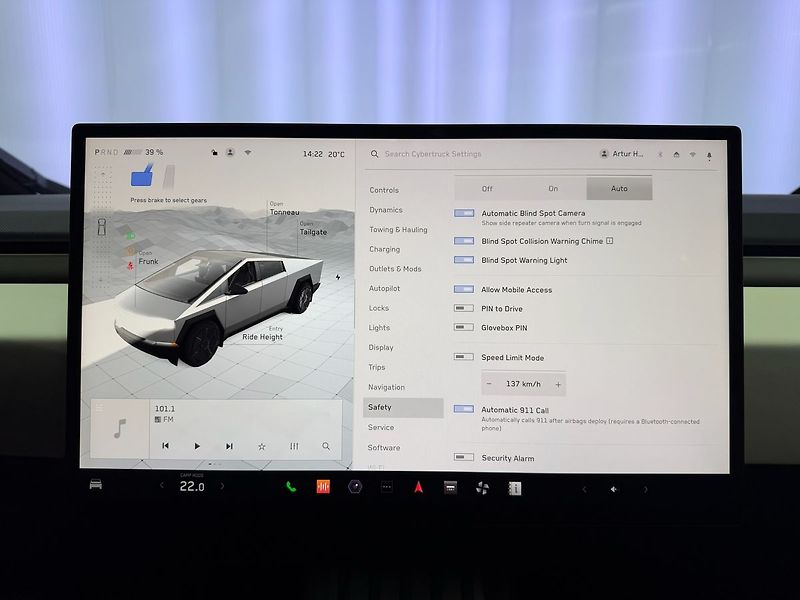
Task: Mute using the volume speaker icon
Action: 614,489
